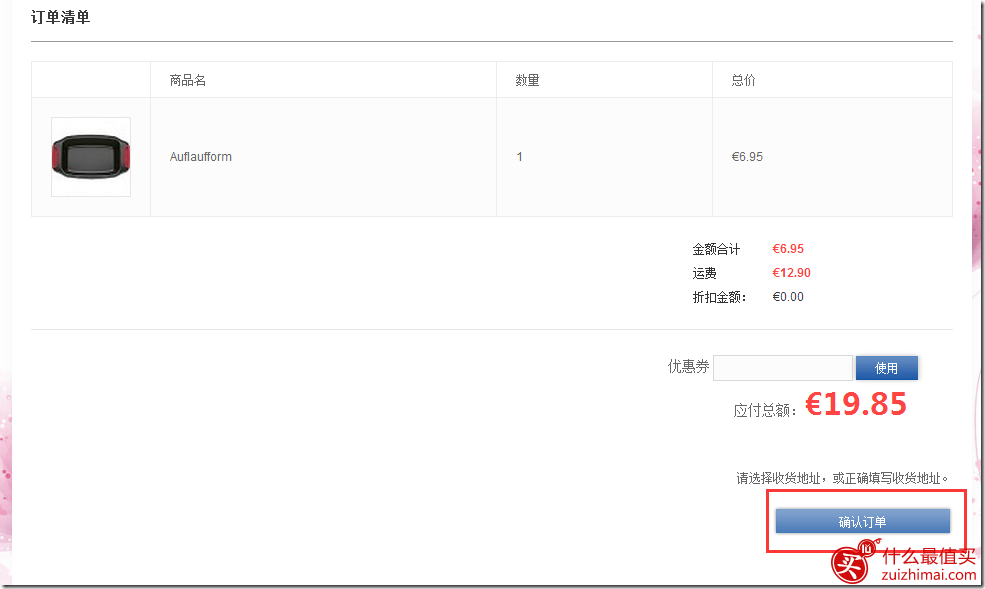
Task: Click the 订单清单 section heading
Action: point(60,18)
